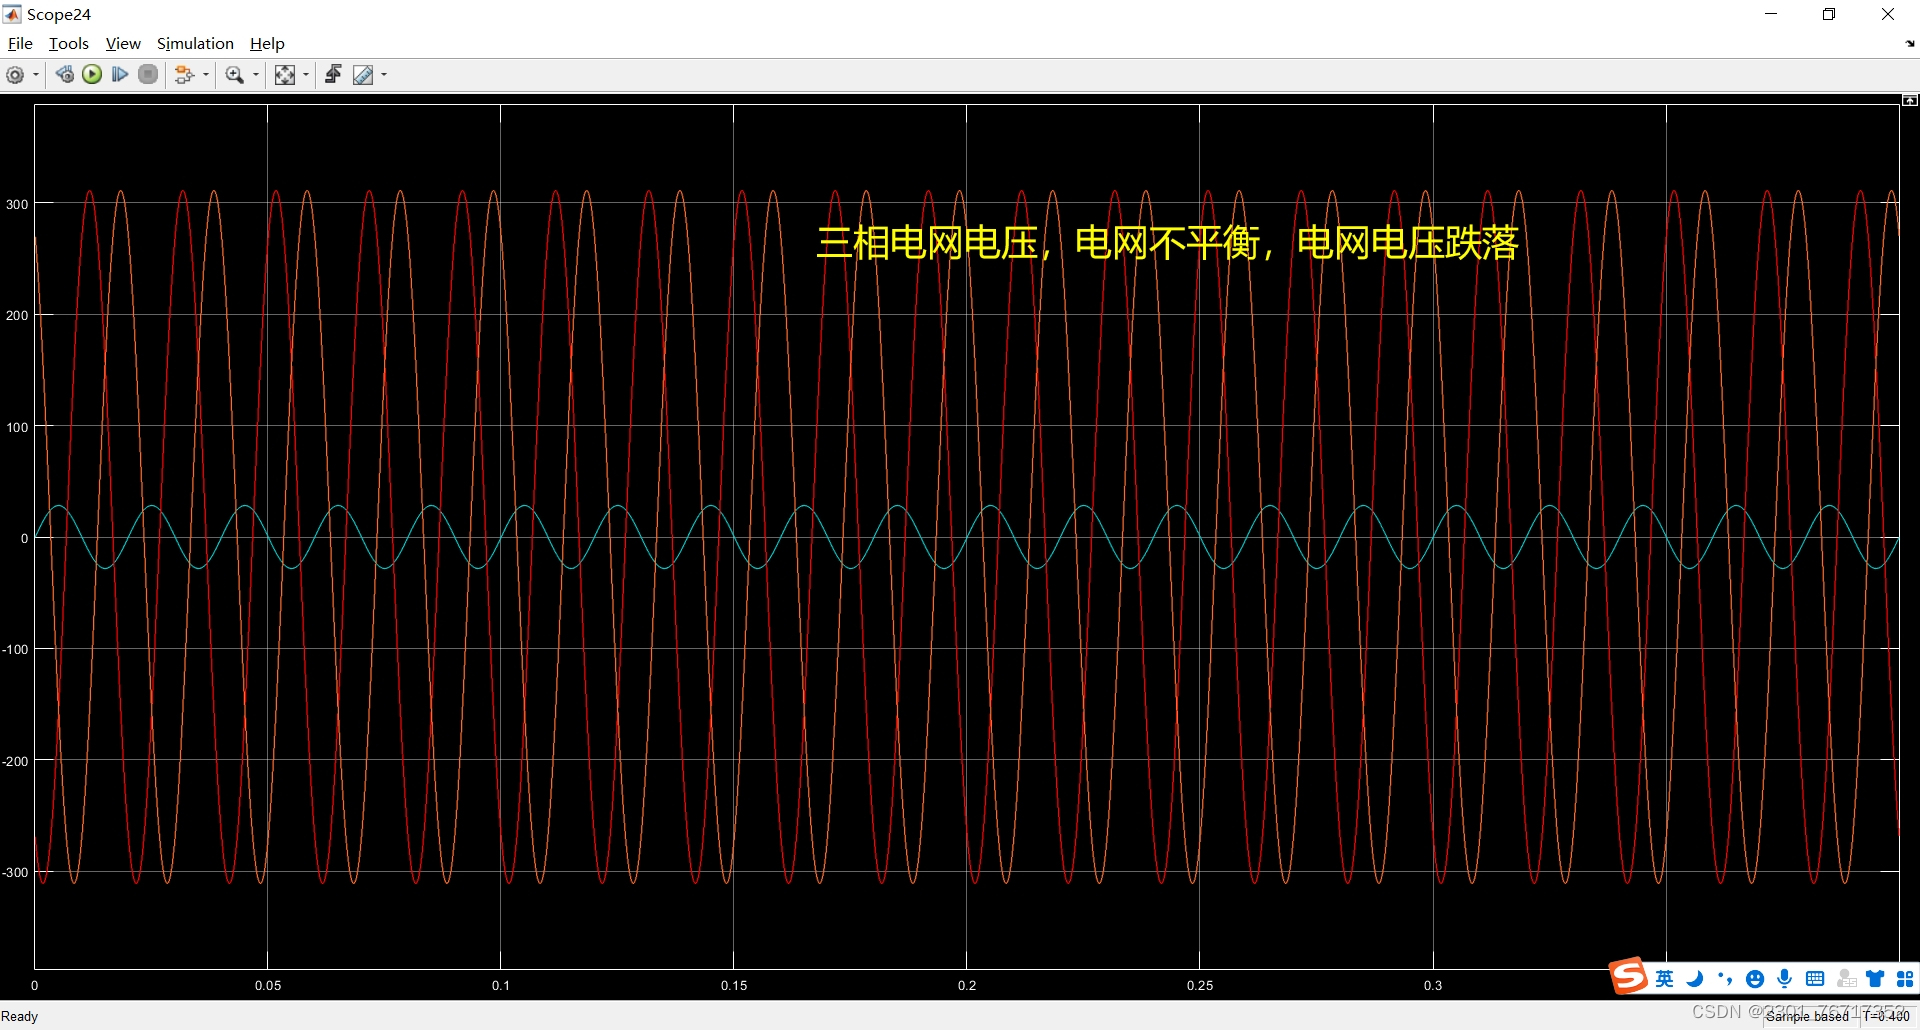Click the Scale Axes Limits icon
1920x1030 pixels.
point(285,75)
